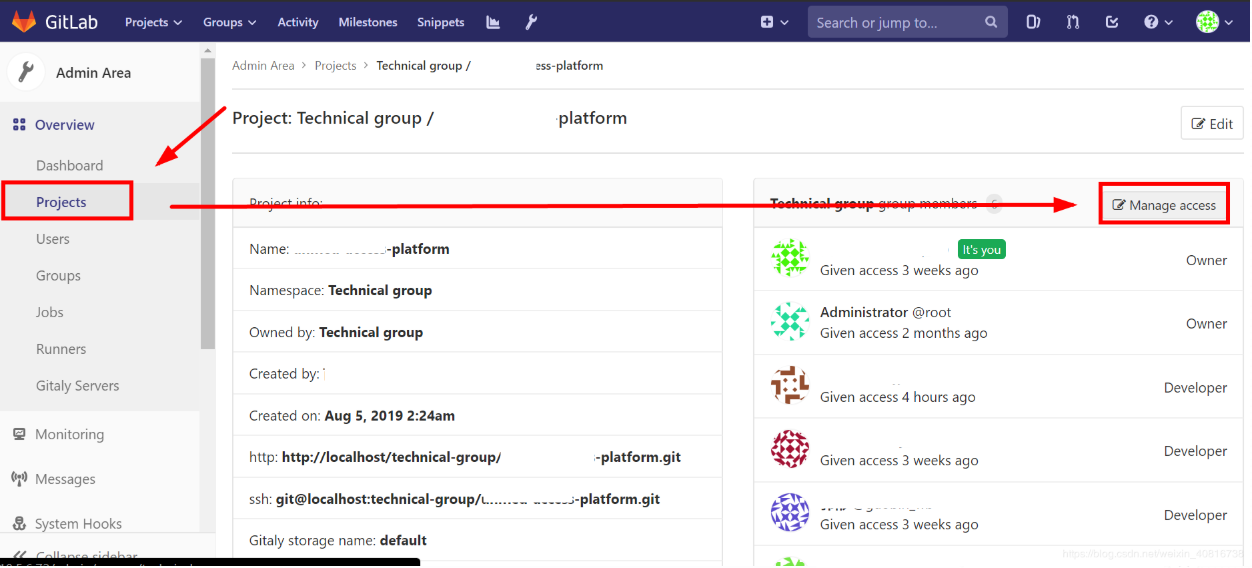
Task: Go to Activity in the top navbar
Action: coord(298,22)
